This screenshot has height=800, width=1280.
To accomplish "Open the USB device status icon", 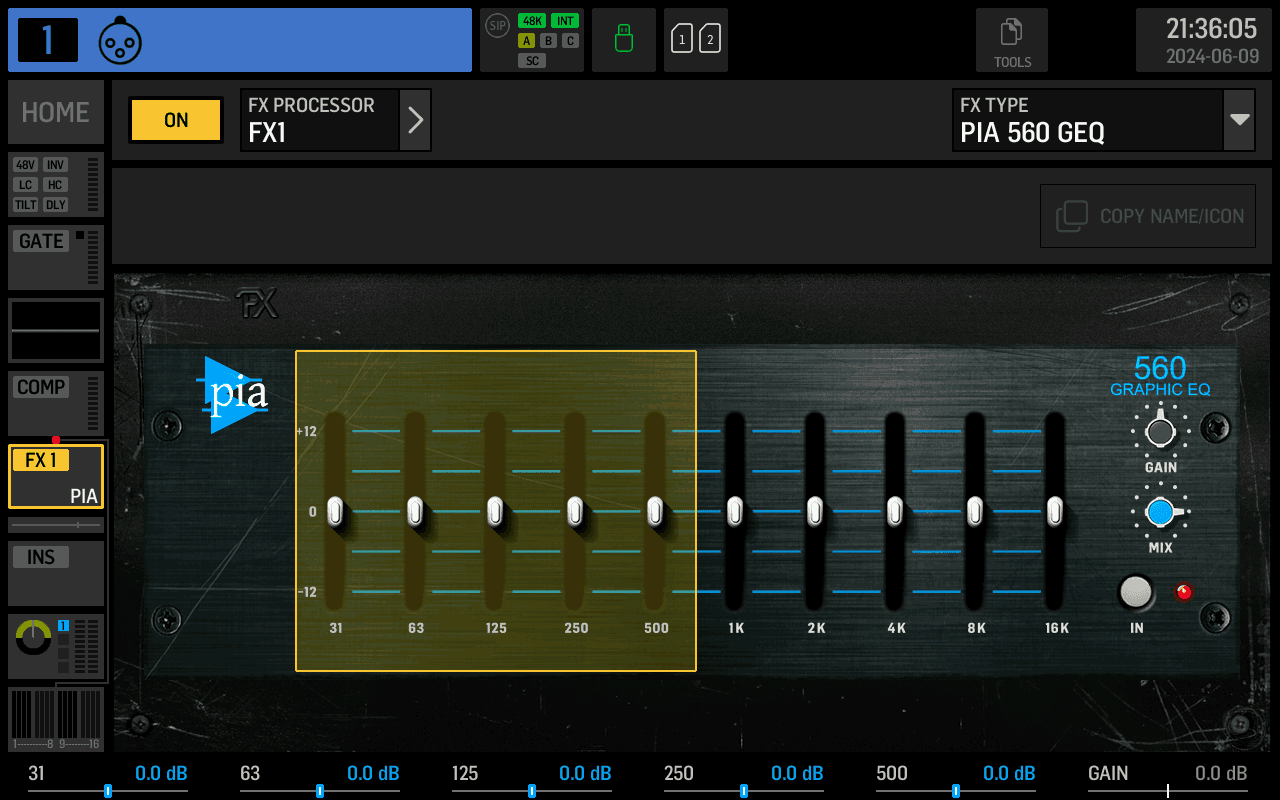I will tap(624, 40).
